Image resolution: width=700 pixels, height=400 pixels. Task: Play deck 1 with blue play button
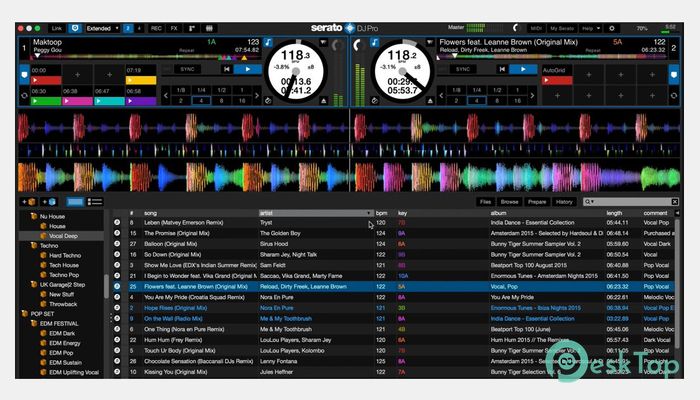point(247,69)
